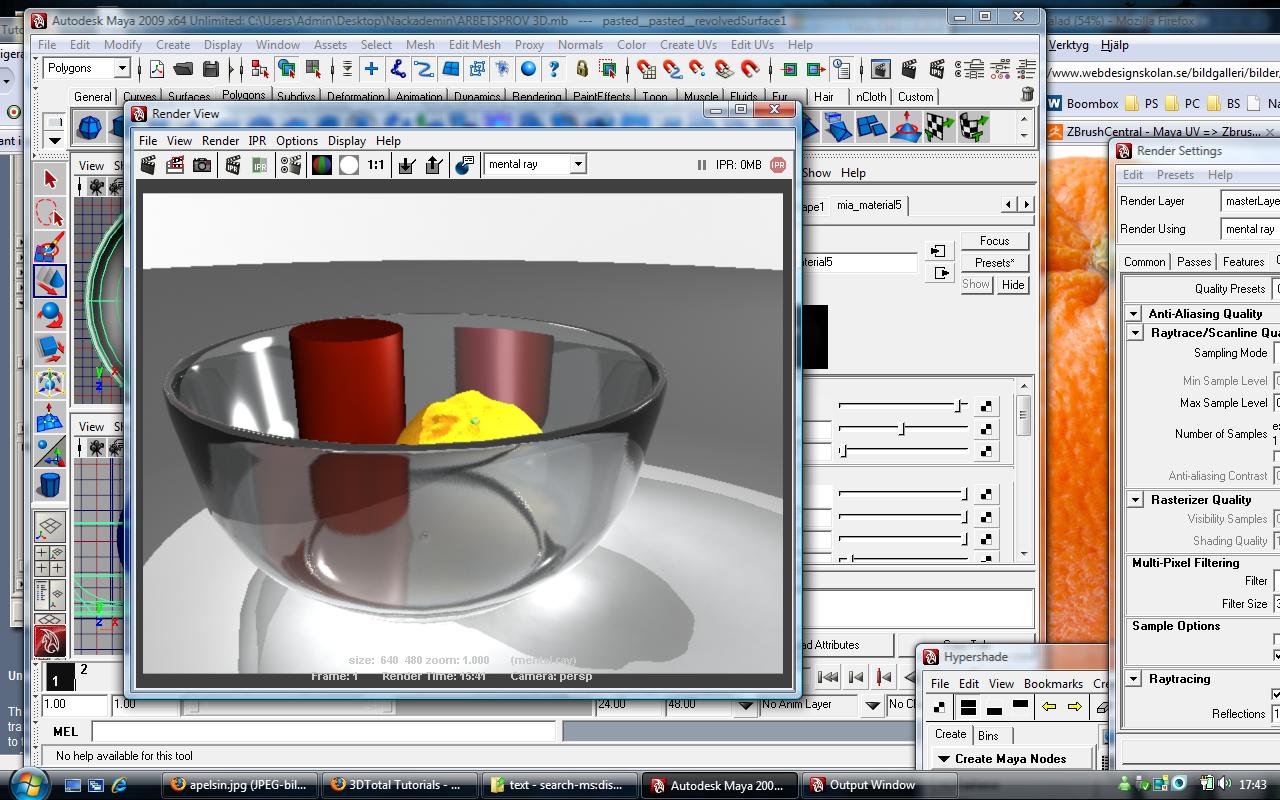The image size is (1280, 800).
Task: Click the Hide button in Attribute Editor
Action: click(1013, 285)
